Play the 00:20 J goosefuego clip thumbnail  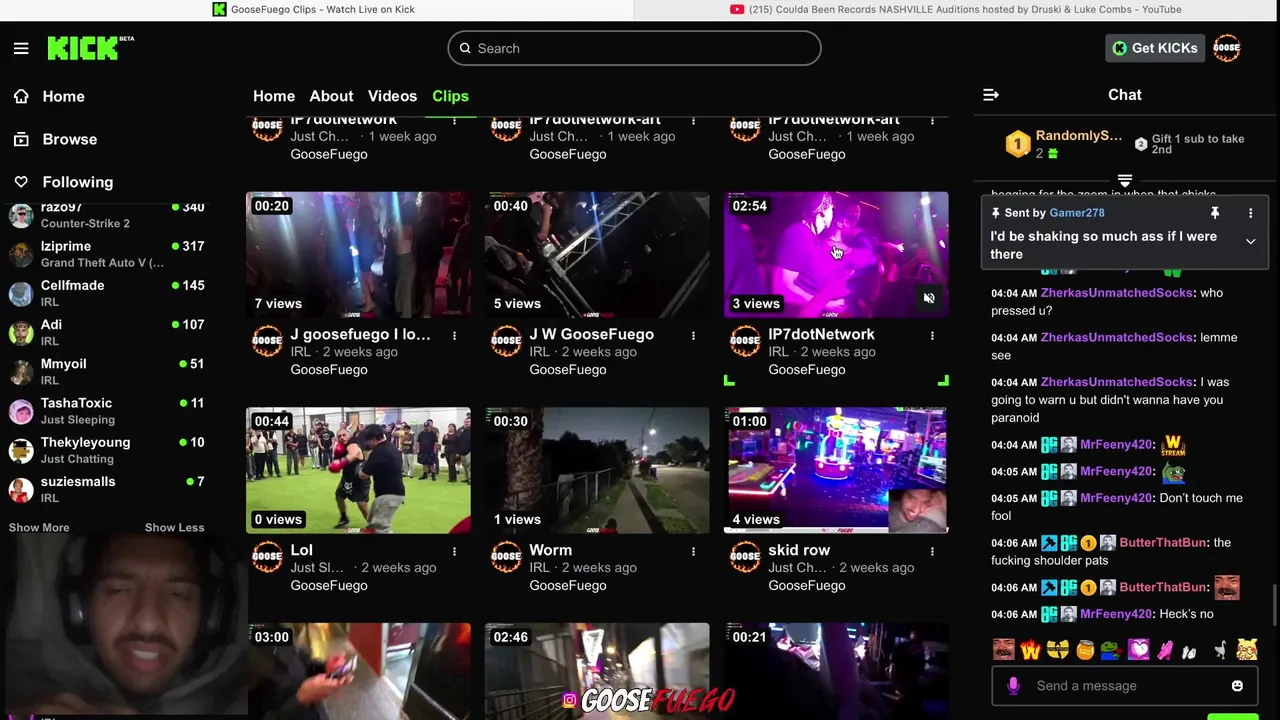tap(358, 255)
